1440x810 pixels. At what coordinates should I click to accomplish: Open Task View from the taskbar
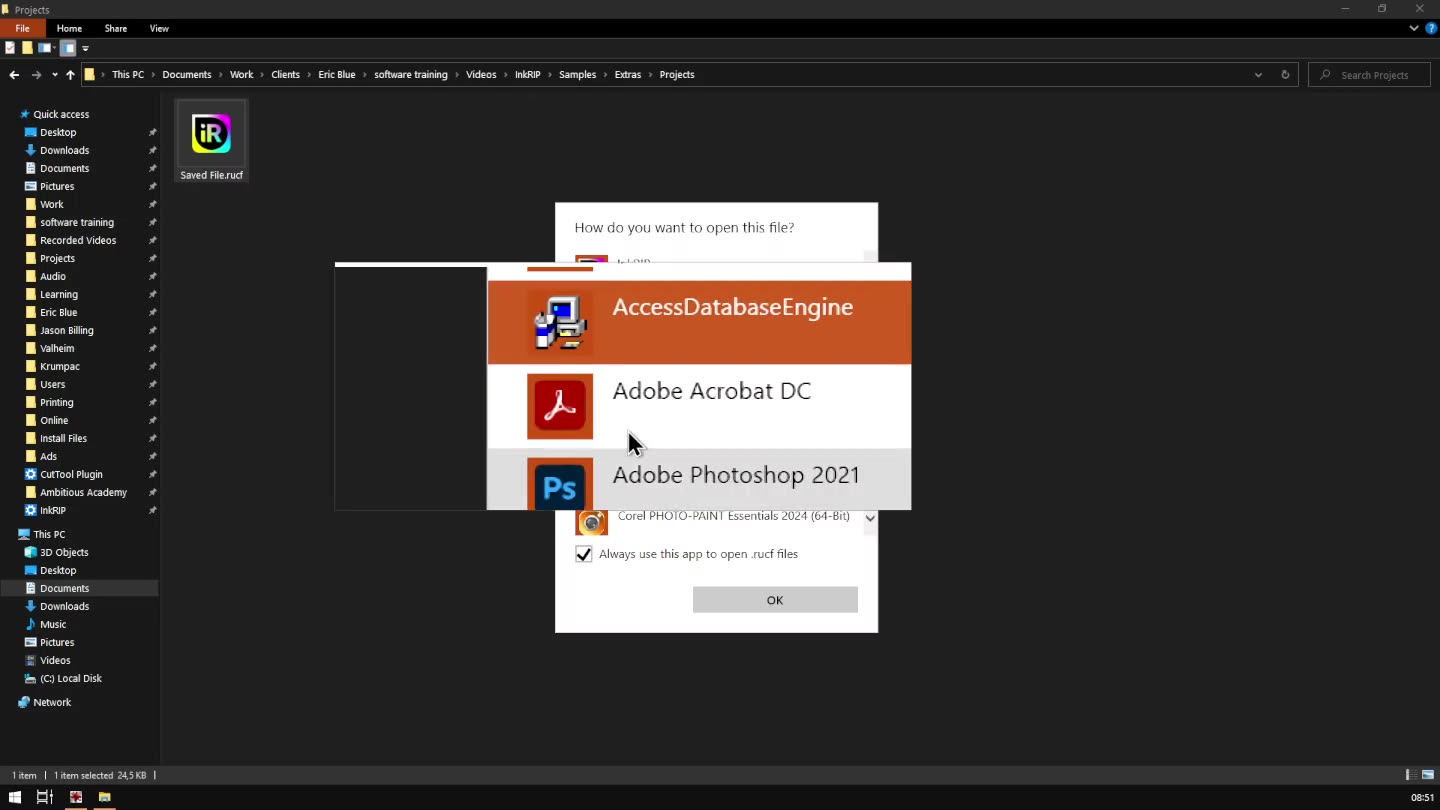pyautogui.click(x=44, y=797)
